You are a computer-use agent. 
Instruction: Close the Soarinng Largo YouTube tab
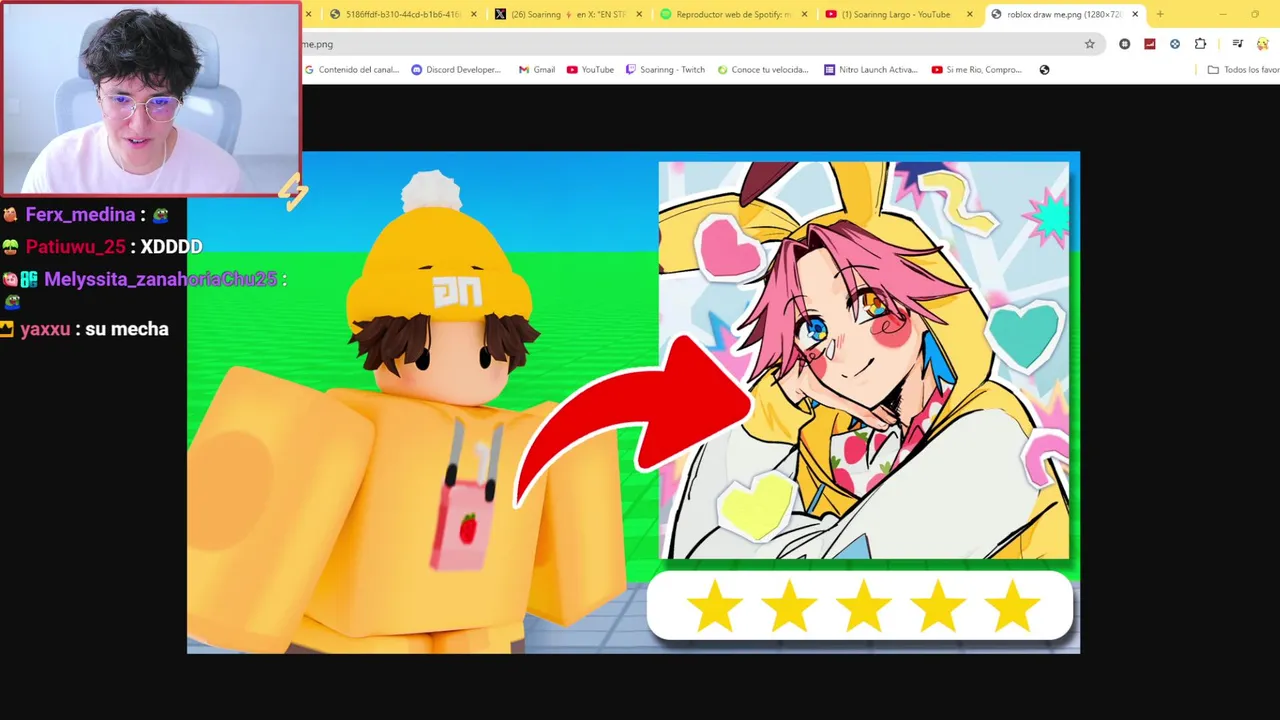(x=969, y=14)
